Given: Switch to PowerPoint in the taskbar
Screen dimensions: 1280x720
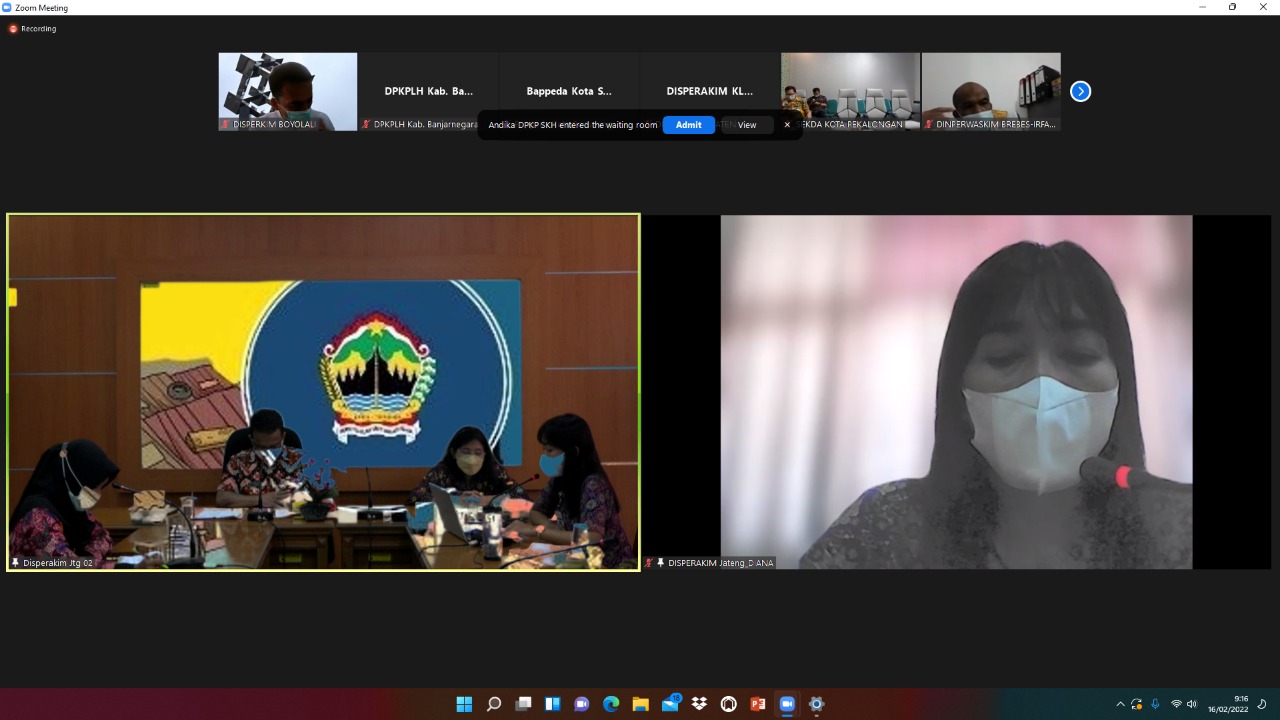Looking at the screenshot, I should [758, 704].
